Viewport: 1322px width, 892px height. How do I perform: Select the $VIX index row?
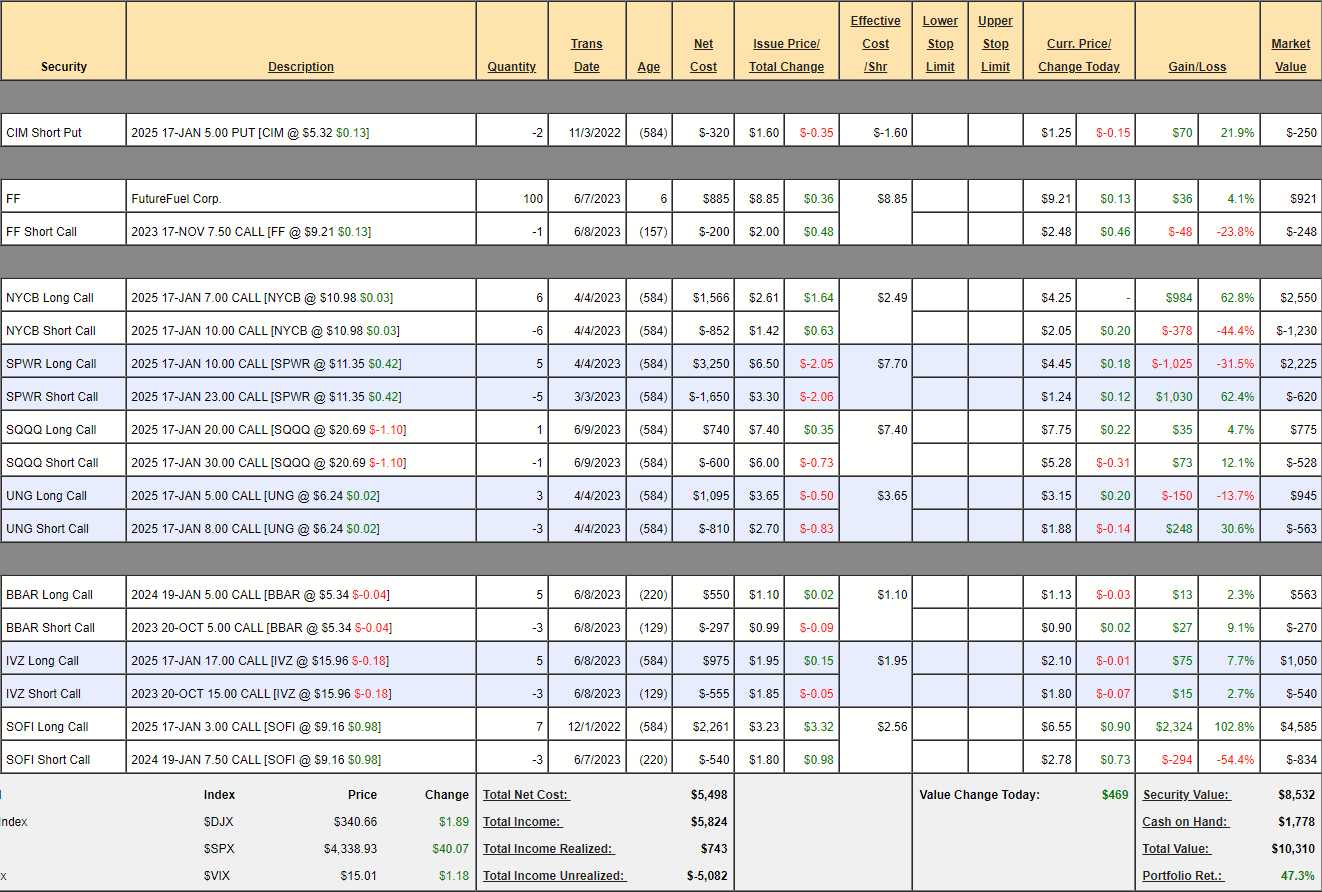[x=219, y=876]
